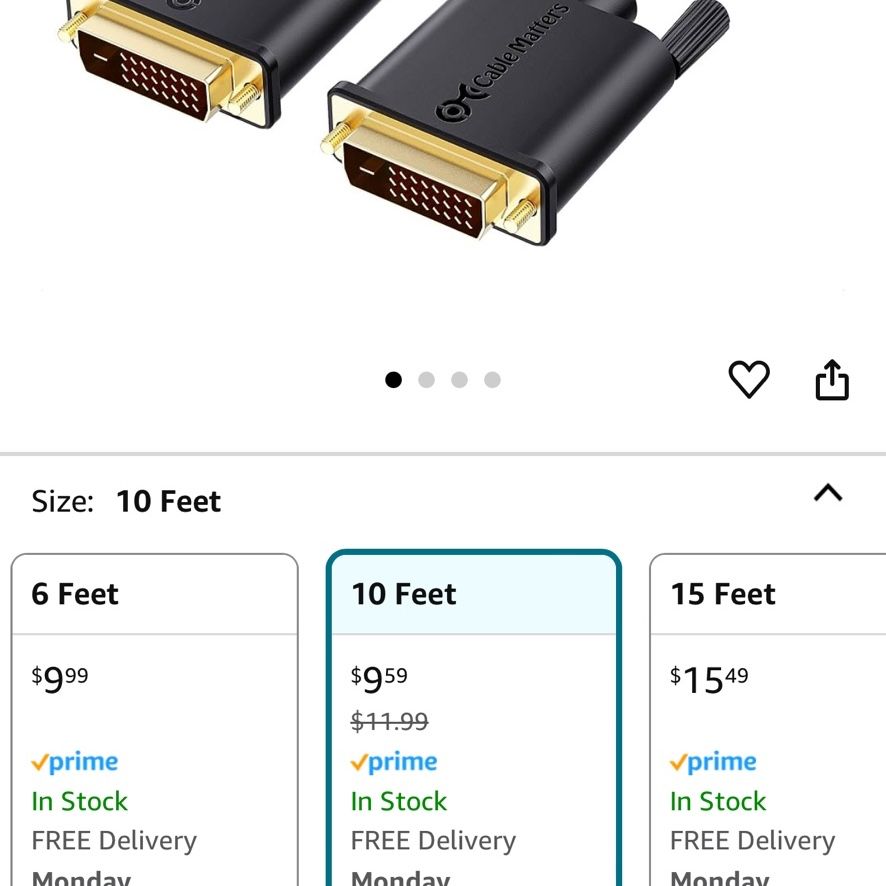The image size is (886, 886).
Task: Click the prime logo in 15 Feet card
Action: 713,762
